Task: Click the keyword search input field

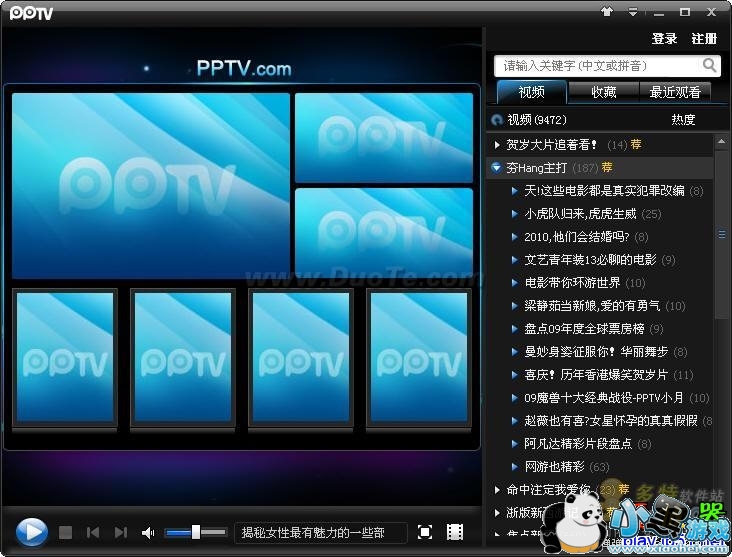Action: click(x=598, y=66)
